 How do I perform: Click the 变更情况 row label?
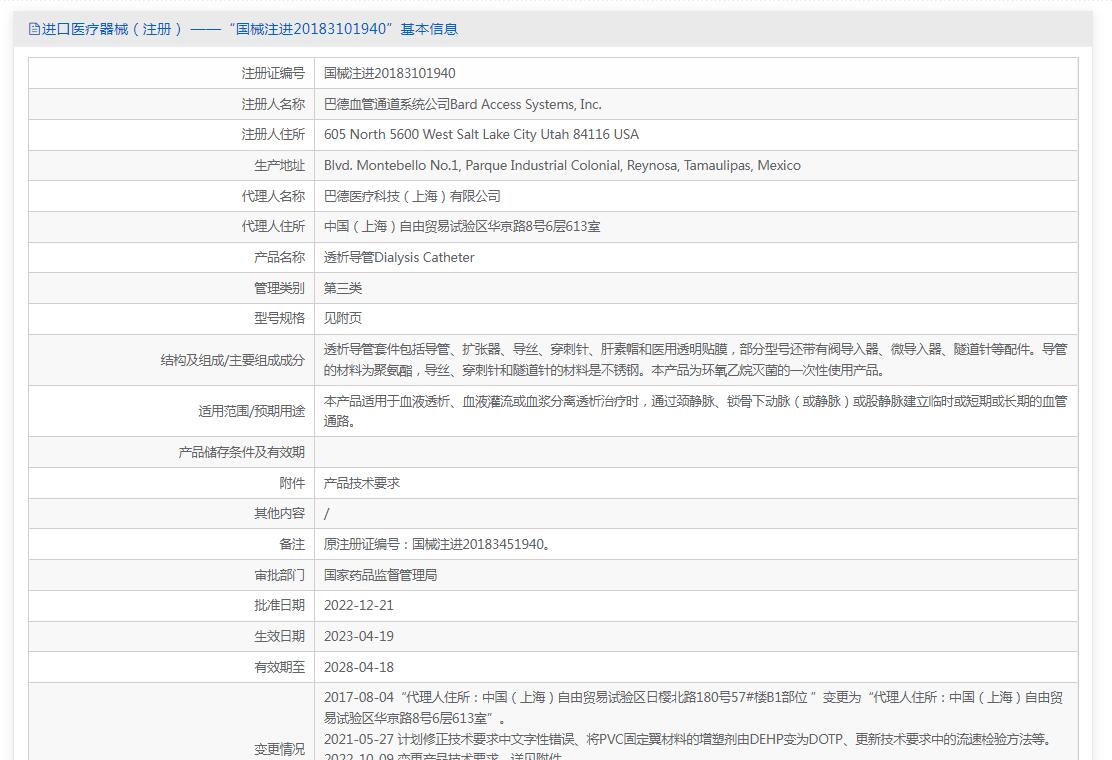click(279, 749)
